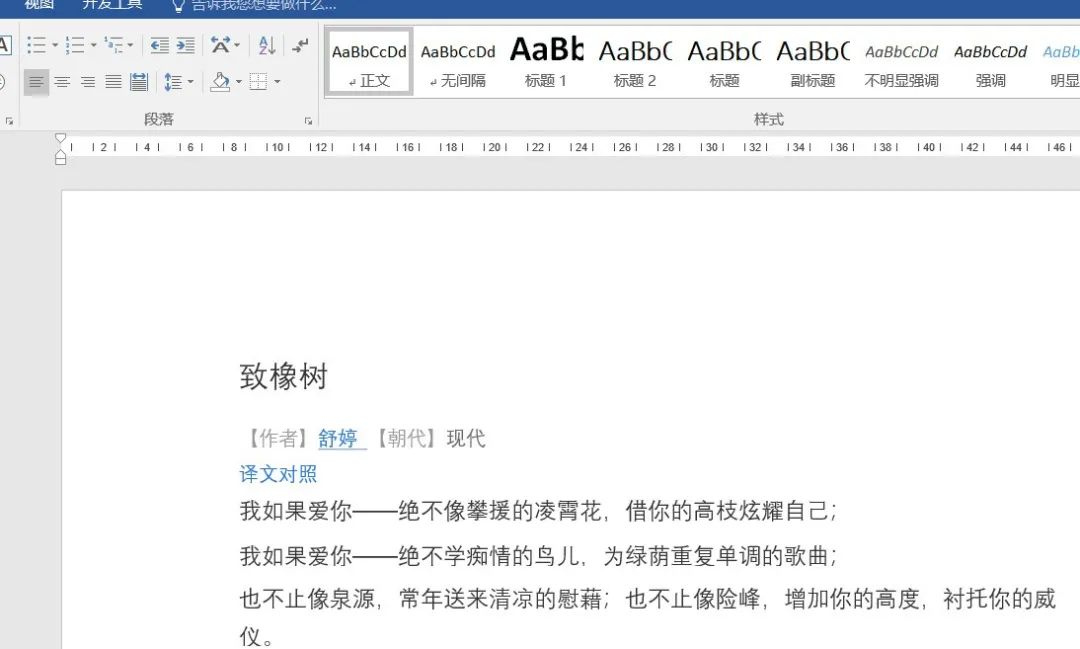This screenshot has width=1080, height=649.
Task: Open the 视图 ribbon tab
Action: (39, 5)
